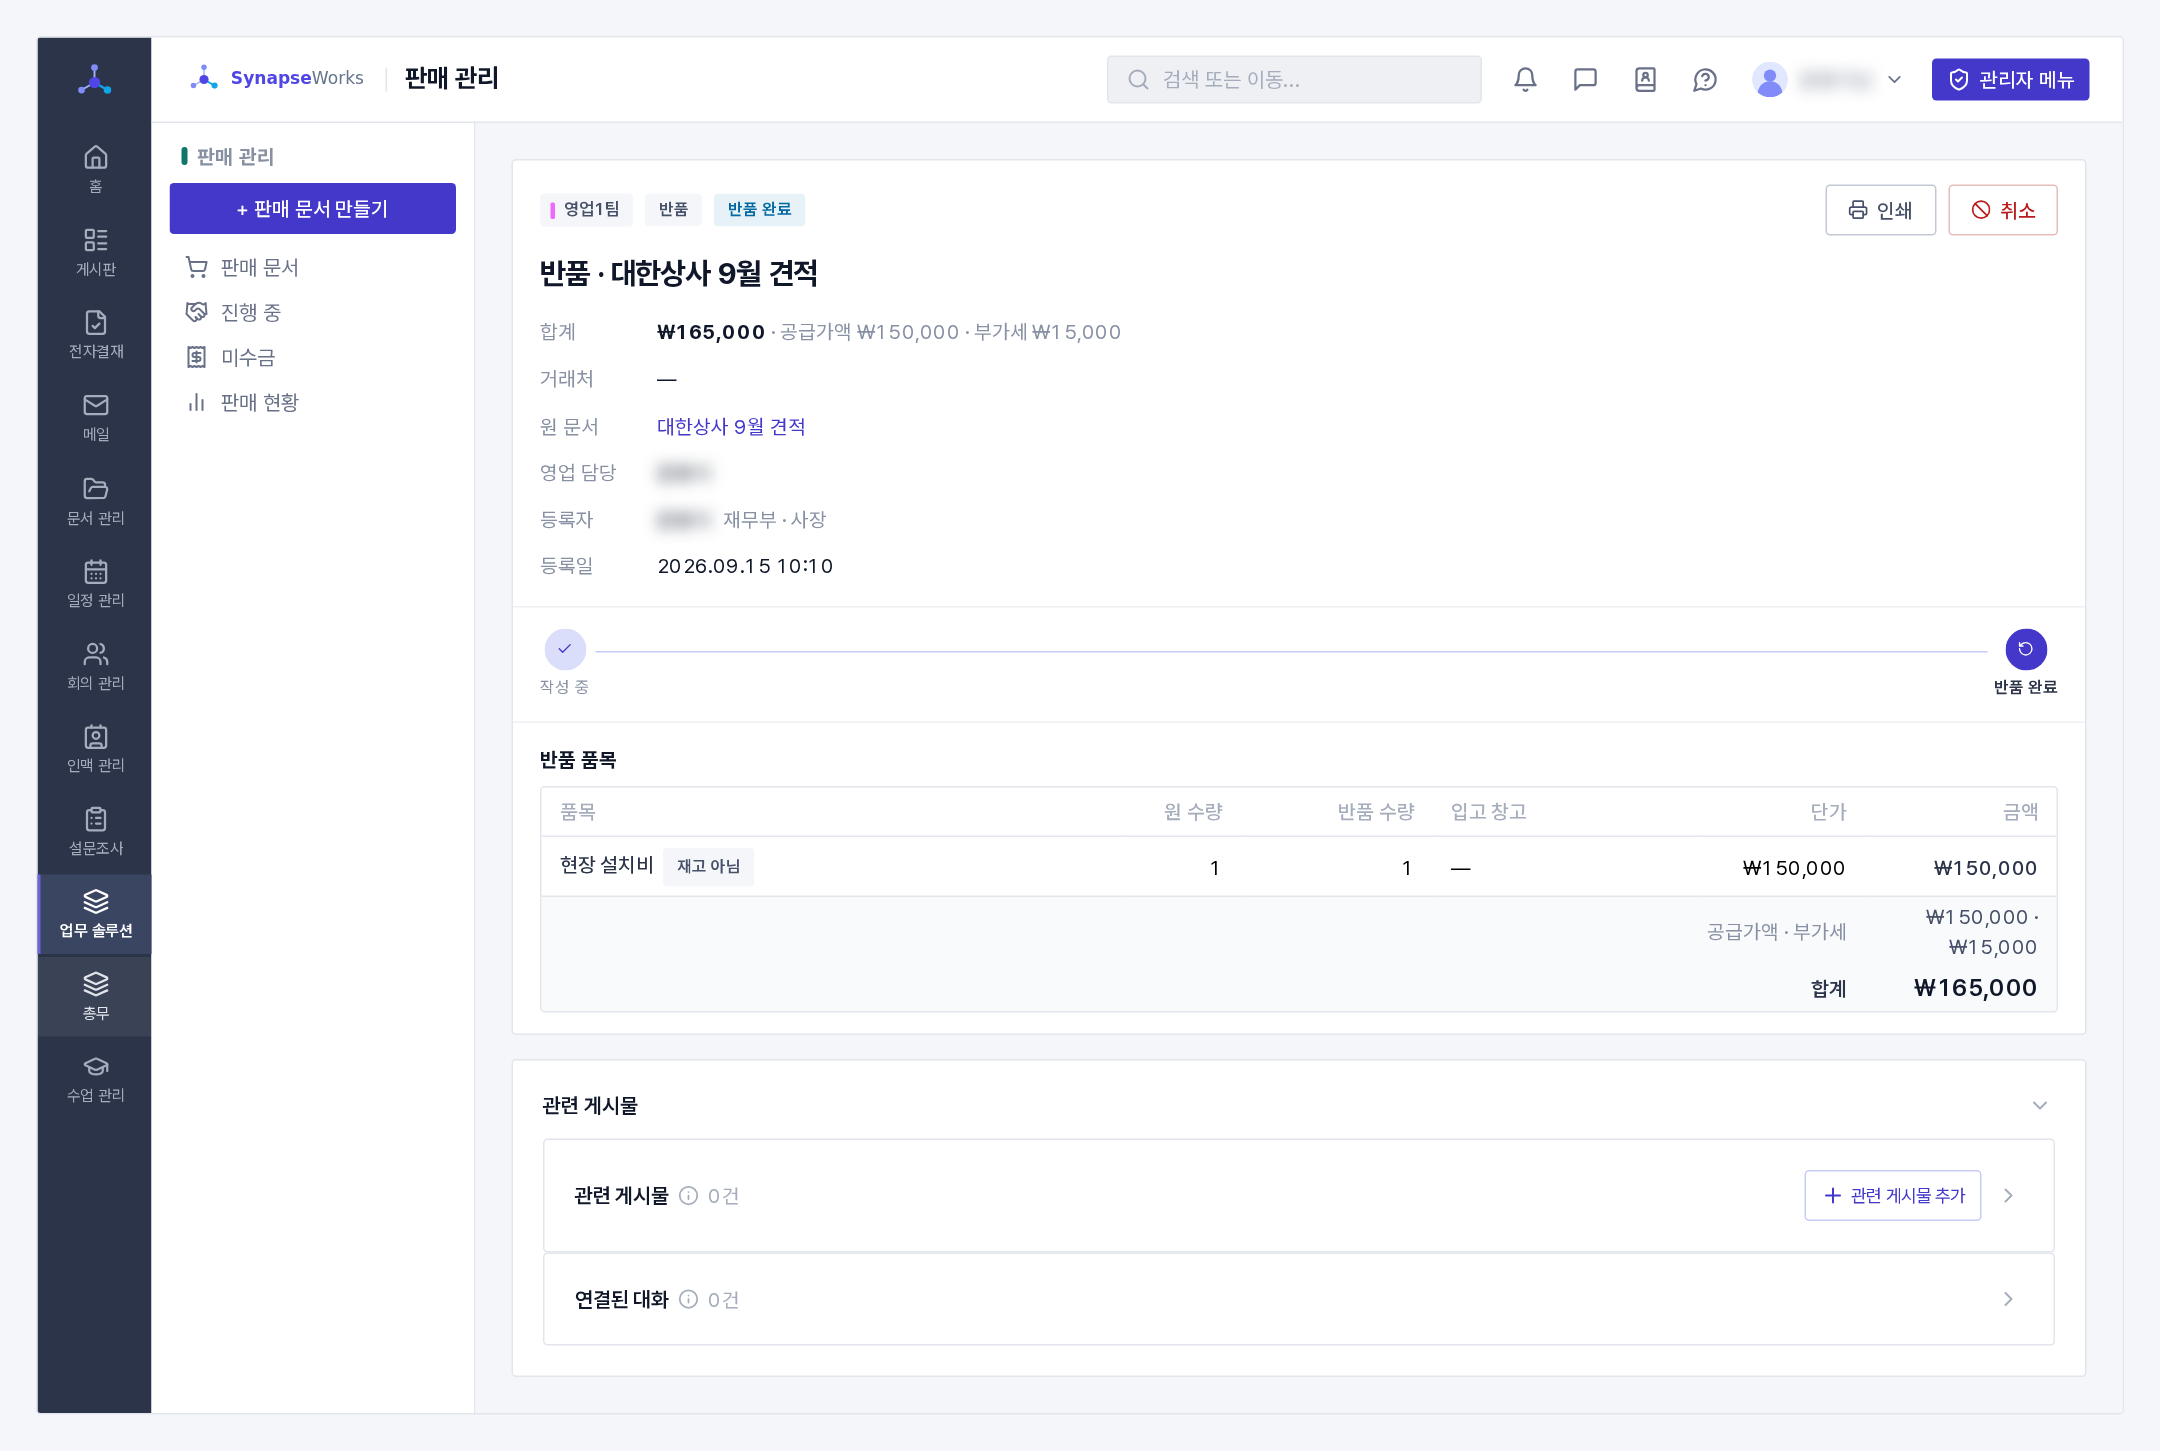Expand the user profile dropdown arrow
Screen dimensions: 2160x1451
pos(1894,79)
